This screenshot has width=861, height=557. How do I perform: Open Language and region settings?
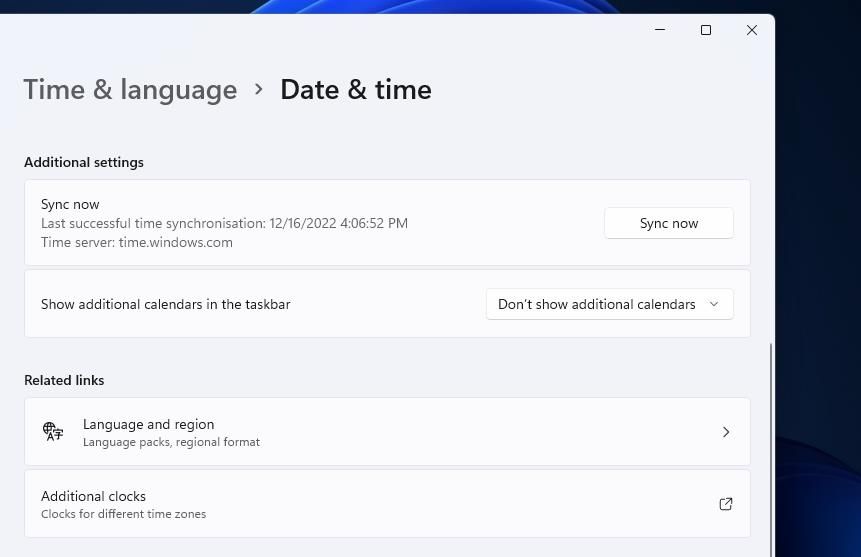tap(387, 432)
